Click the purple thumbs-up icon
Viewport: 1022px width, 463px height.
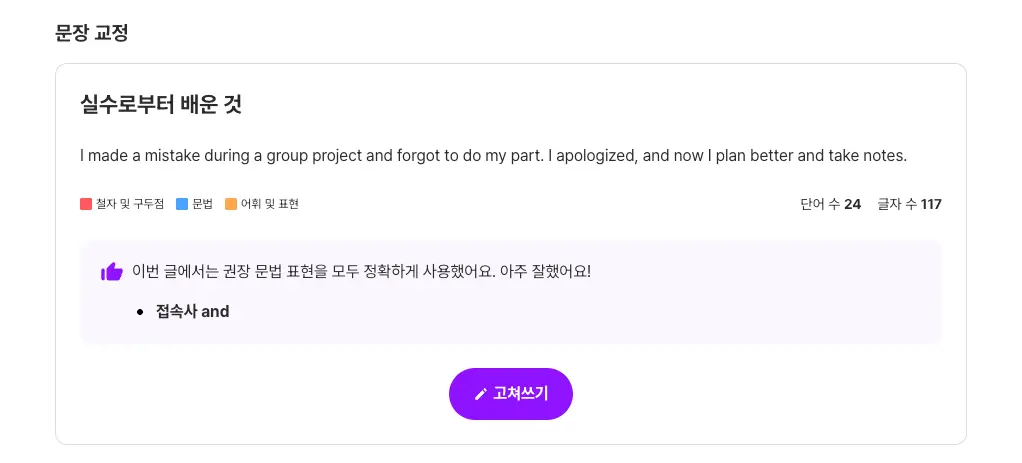(112, 271)
